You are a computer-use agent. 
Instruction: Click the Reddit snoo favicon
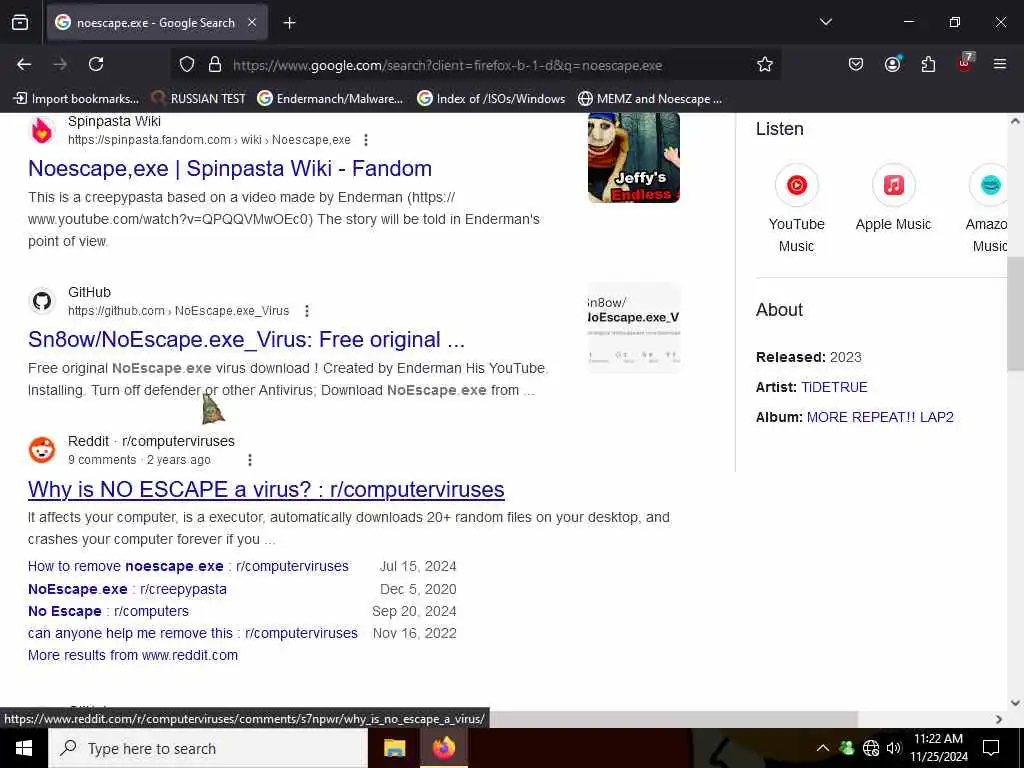pos(42,450)
